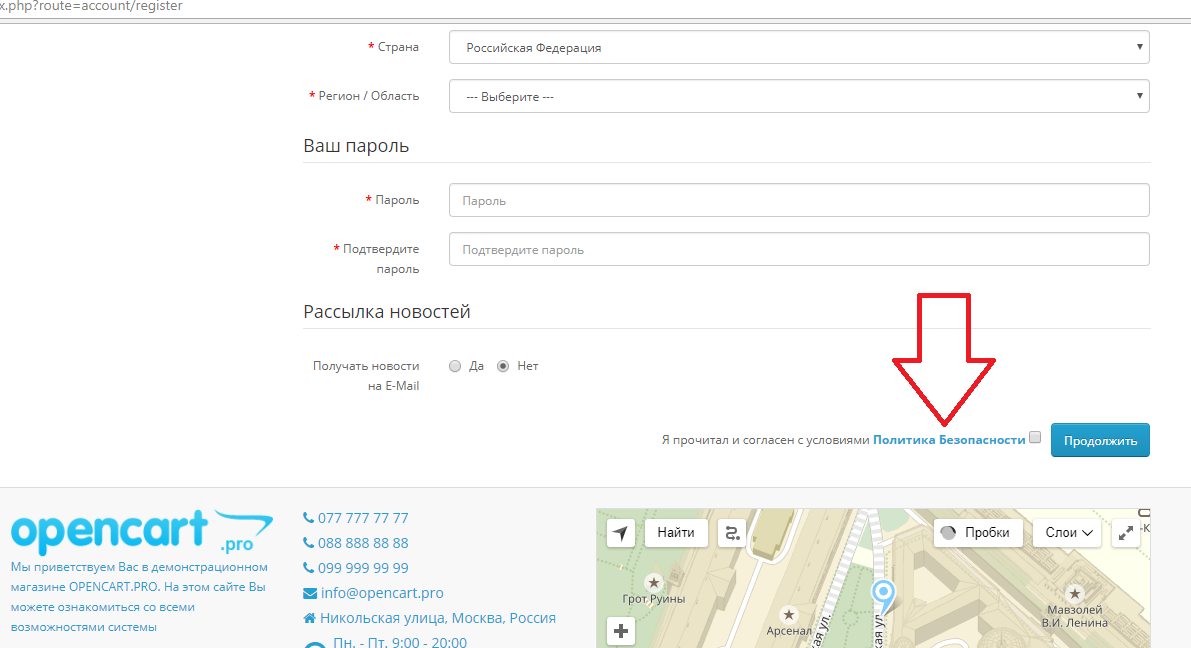Click the Ваш пароль section heading
The height and width of the screenshot is (648, 1191).
point(356,146)
